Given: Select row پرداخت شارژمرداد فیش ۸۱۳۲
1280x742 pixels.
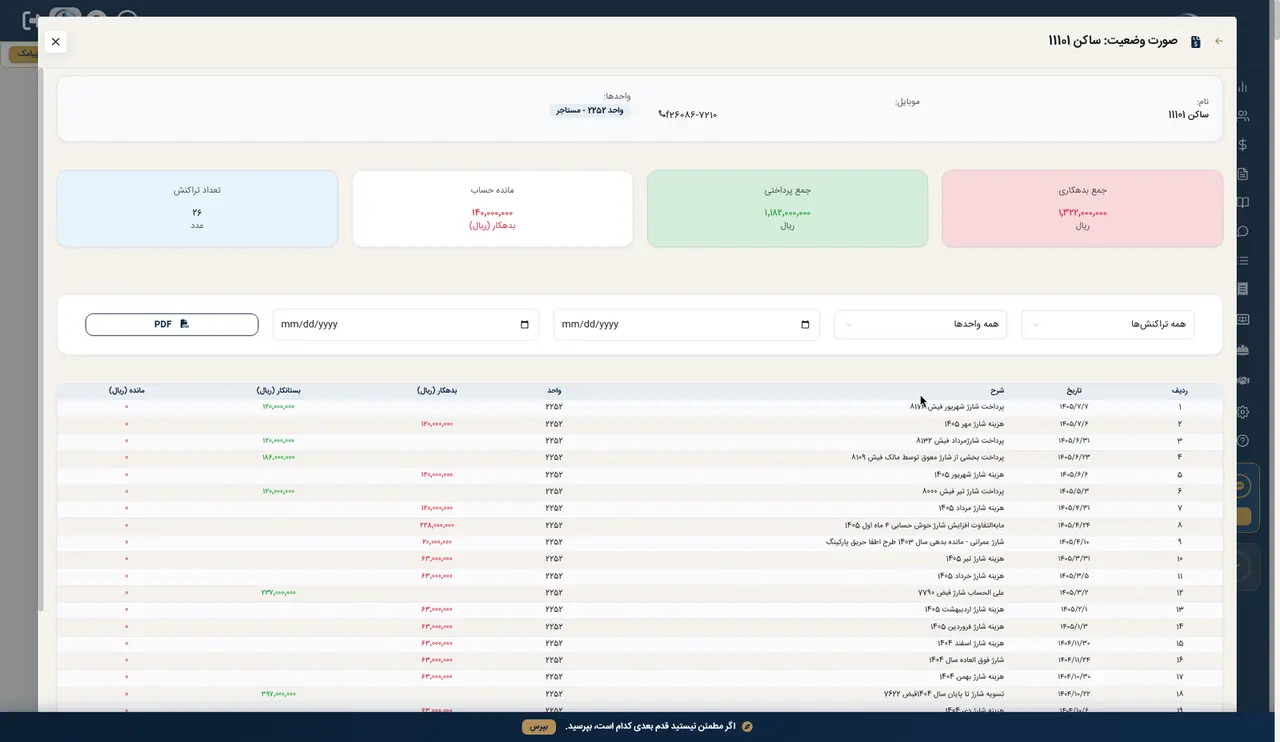Looking at the screenshot, I should pyautogui.click(x=640, y=441).
